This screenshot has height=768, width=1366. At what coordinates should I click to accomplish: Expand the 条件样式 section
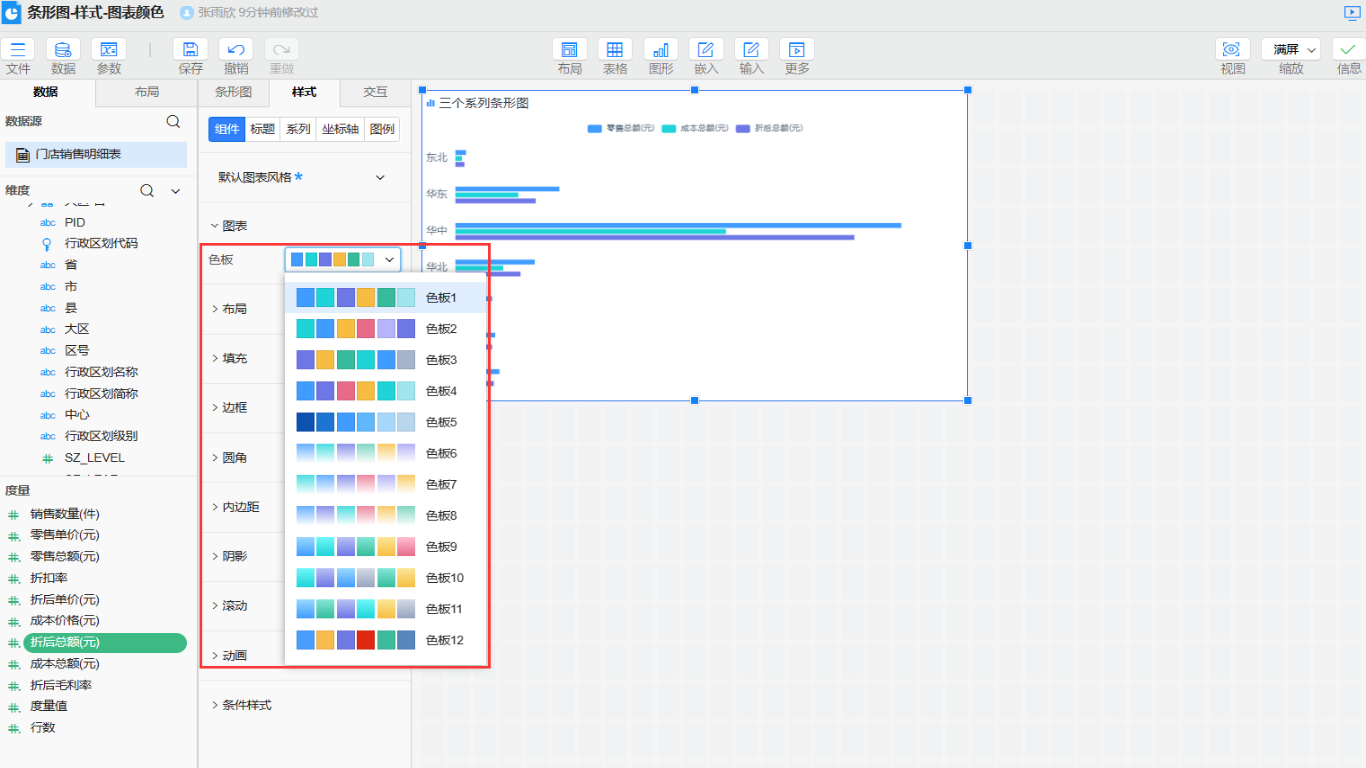point(246,705)
